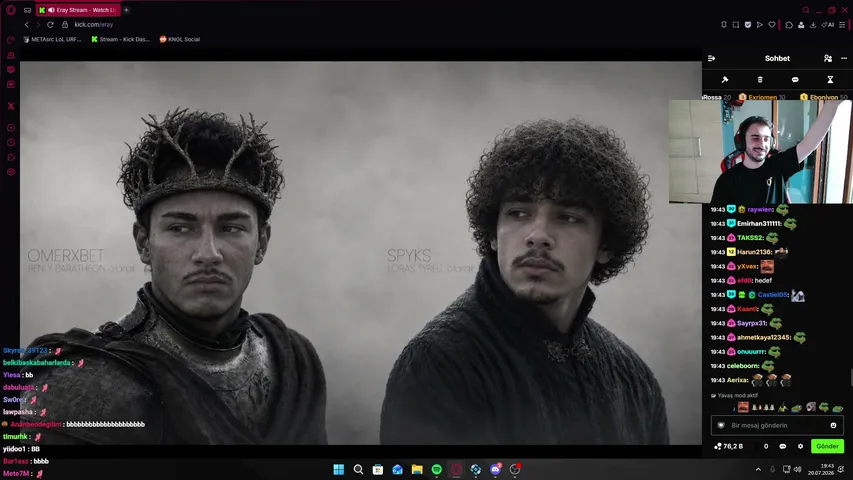The width and height of the screenshot is (853, 480).
Task: Open a new browser tab
Action: coord(126,10)
